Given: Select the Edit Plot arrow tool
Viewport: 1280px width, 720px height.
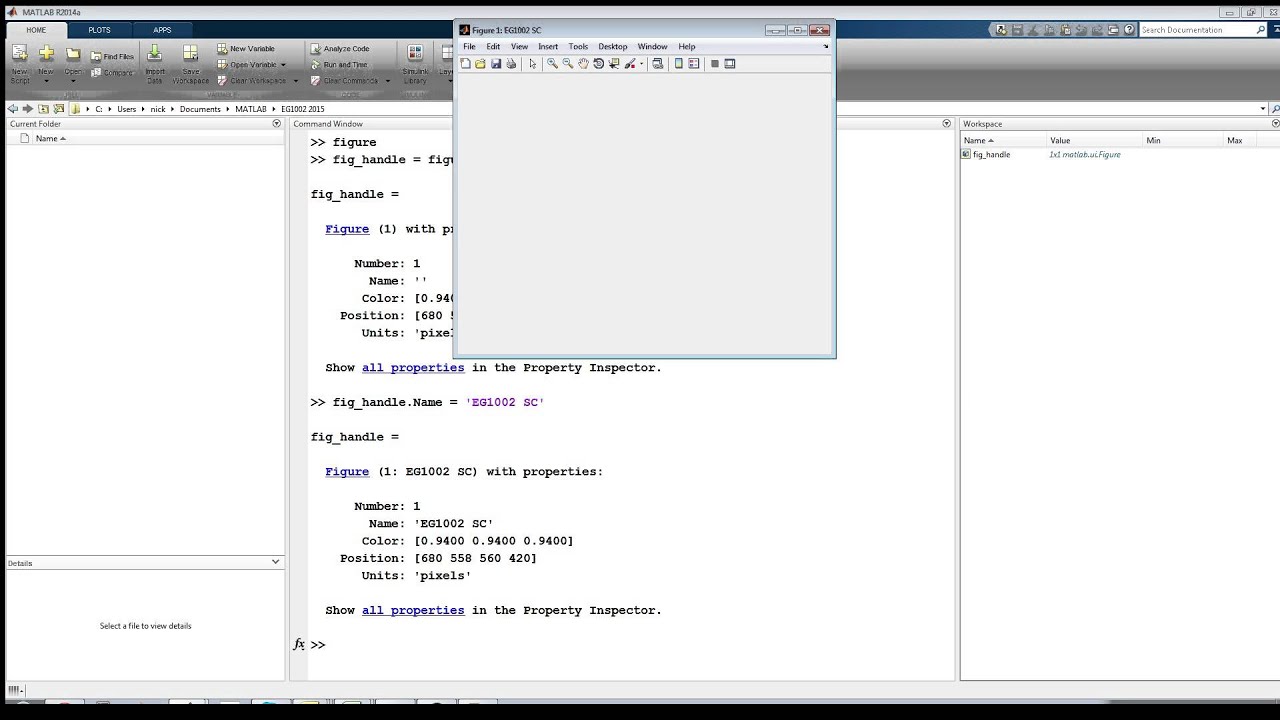Looking at the screenshot, I should pyautogui.click(x=533, y=64).
